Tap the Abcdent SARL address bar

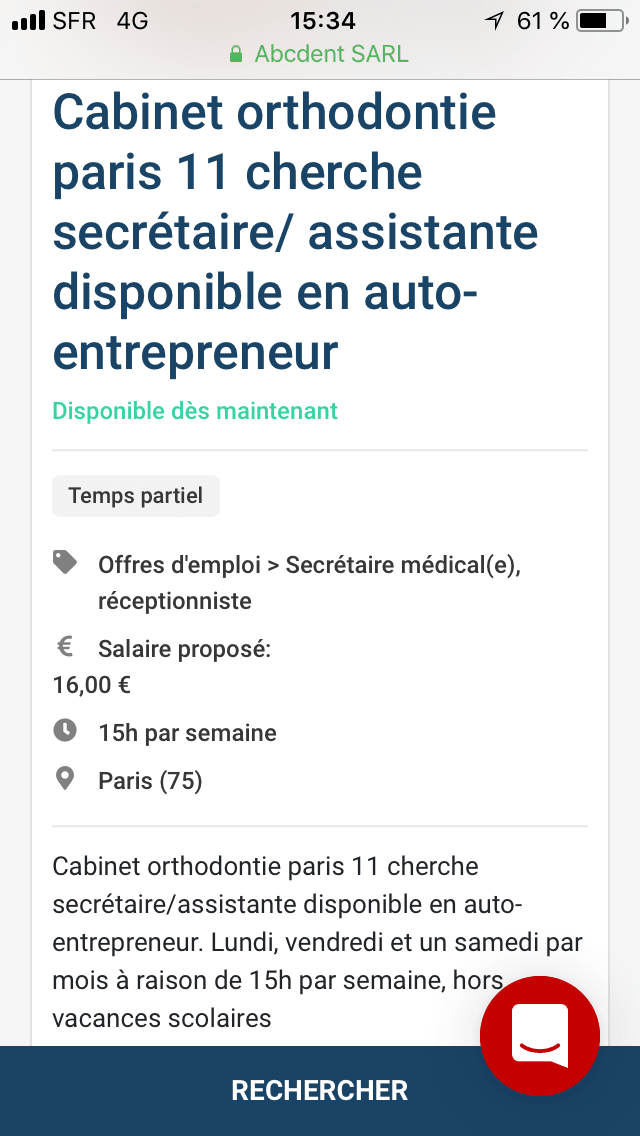pos(320,54)
